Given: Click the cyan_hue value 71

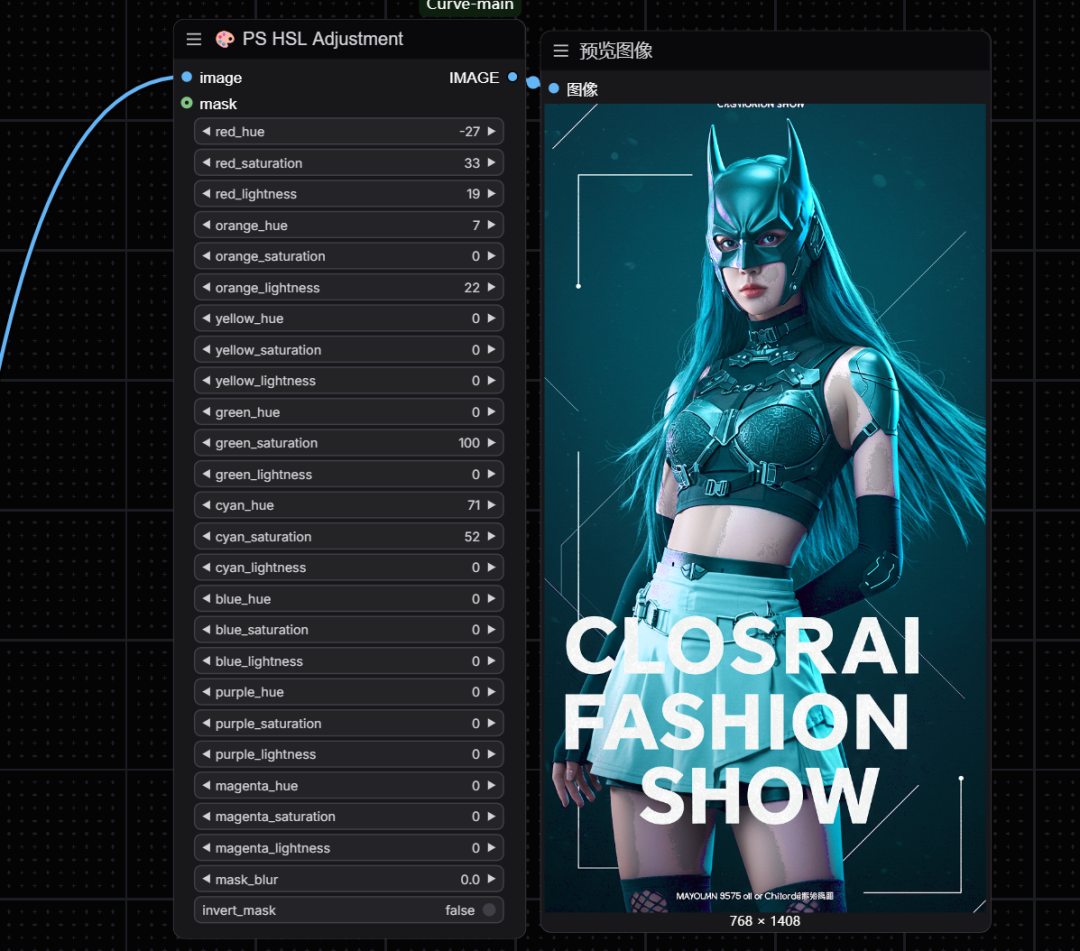Looking at the screenshot, I should point(473,505).
